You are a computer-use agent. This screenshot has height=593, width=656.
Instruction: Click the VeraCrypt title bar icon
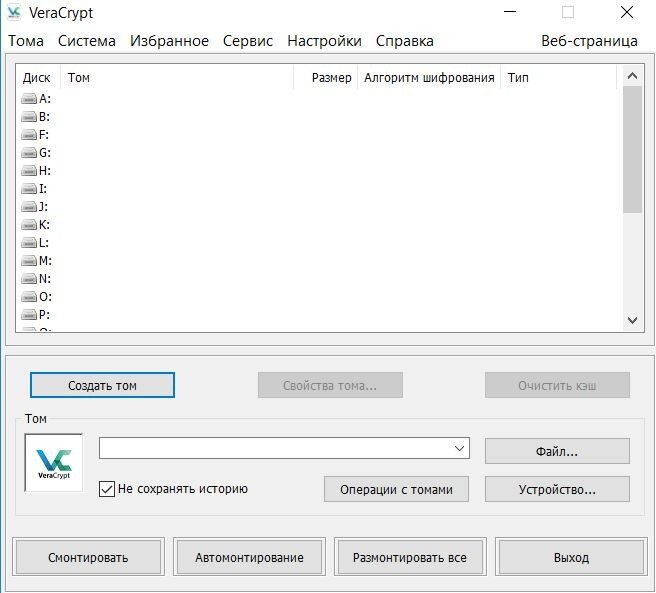click(14, 12)
